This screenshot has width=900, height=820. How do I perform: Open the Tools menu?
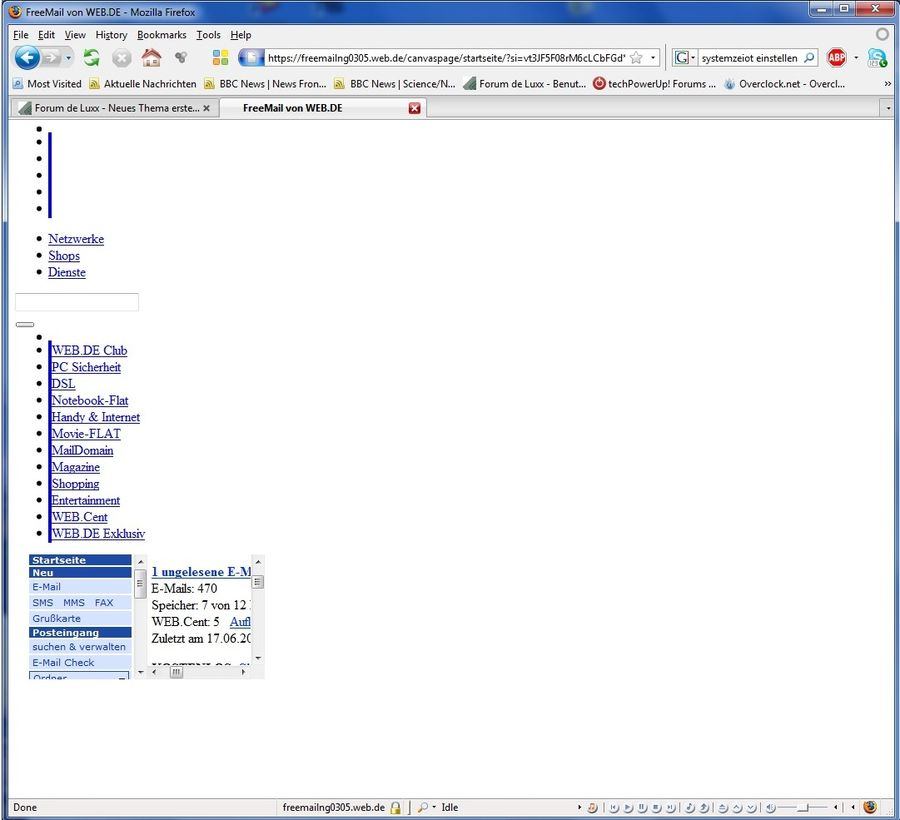tap(208, 35)
